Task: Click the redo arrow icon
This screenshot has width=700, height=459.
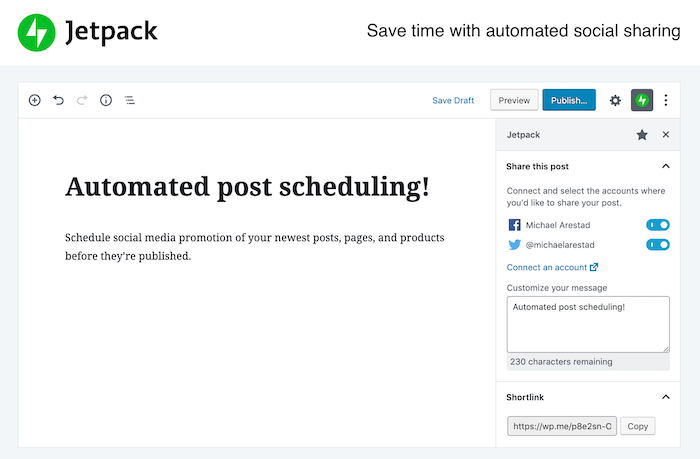Action: 82,100
